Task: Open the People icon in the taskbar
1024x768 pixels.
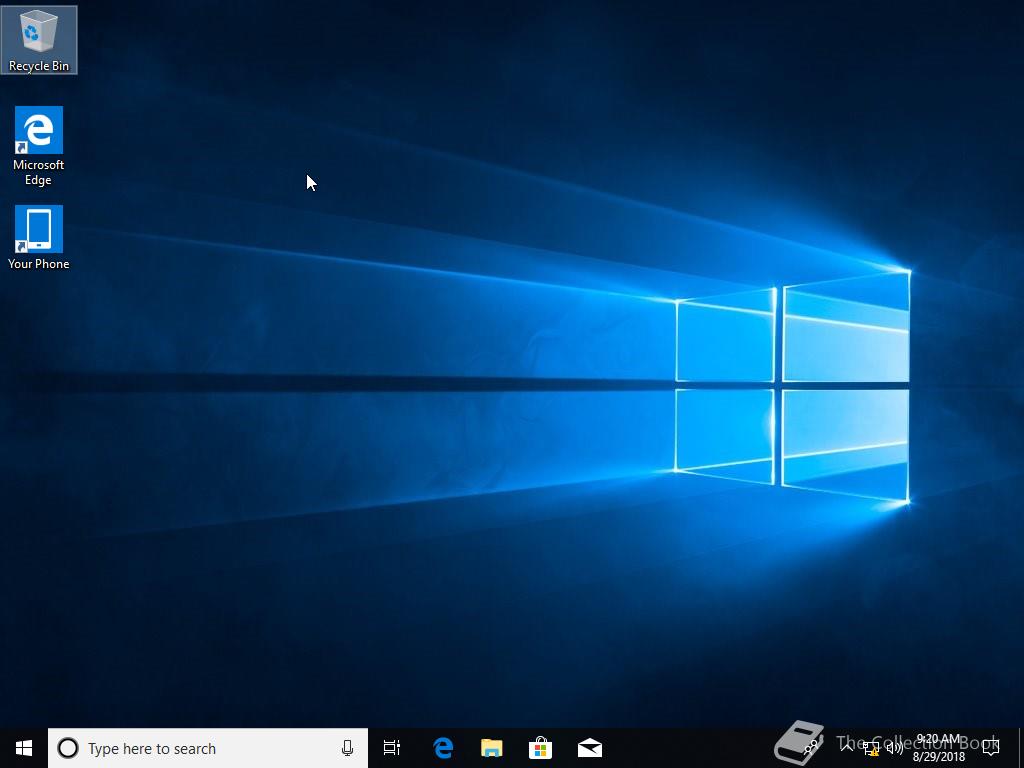Action: [812, 748]
